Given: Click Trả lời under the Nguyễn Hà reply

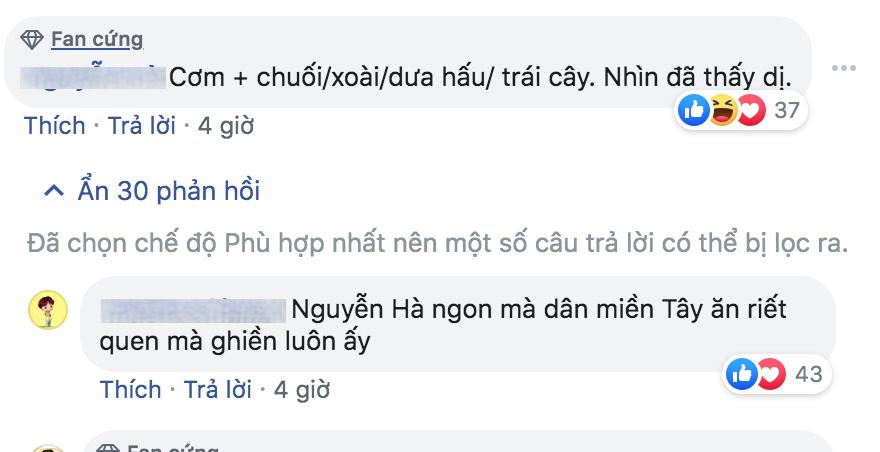Looking at the screenshot, I should pyautogui.click(x=218, y=389).
